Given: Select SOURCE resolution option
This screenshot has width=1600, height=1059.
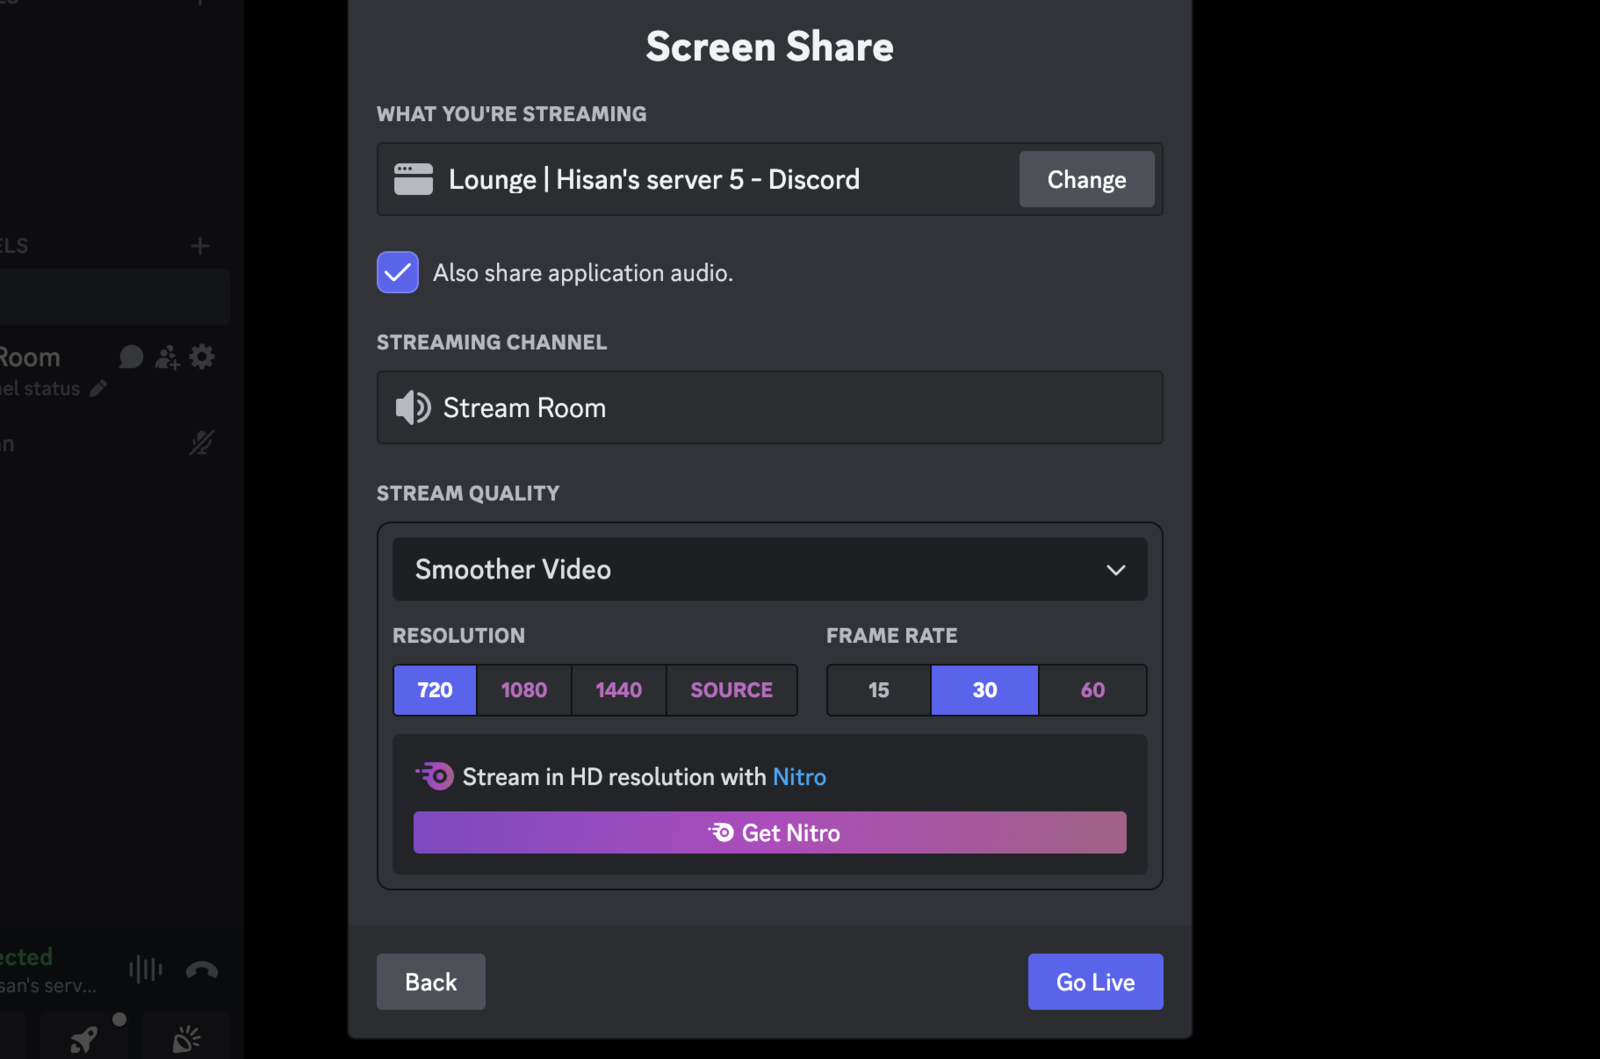Looking at the screenshot, I should 731,690.
